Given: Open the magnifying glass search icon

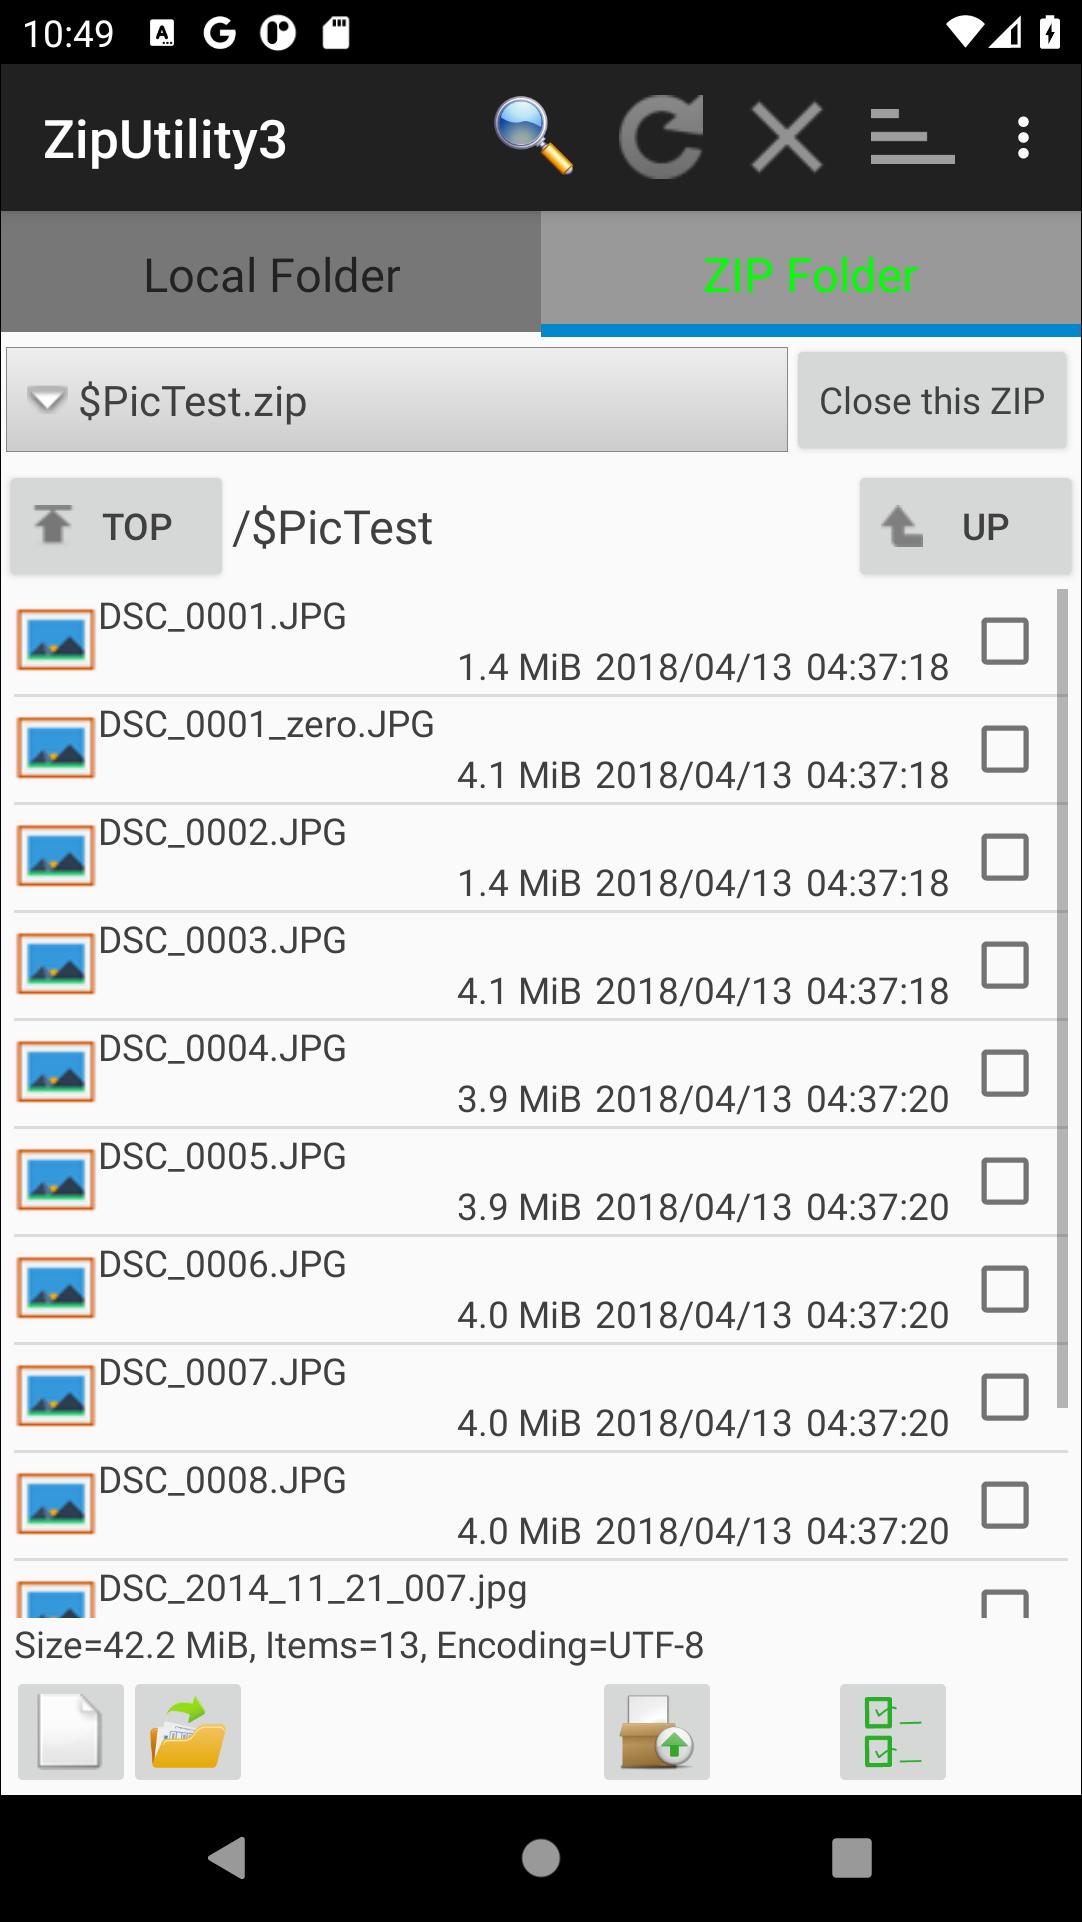Looking at the screenshot, I should tap(533, 137).
